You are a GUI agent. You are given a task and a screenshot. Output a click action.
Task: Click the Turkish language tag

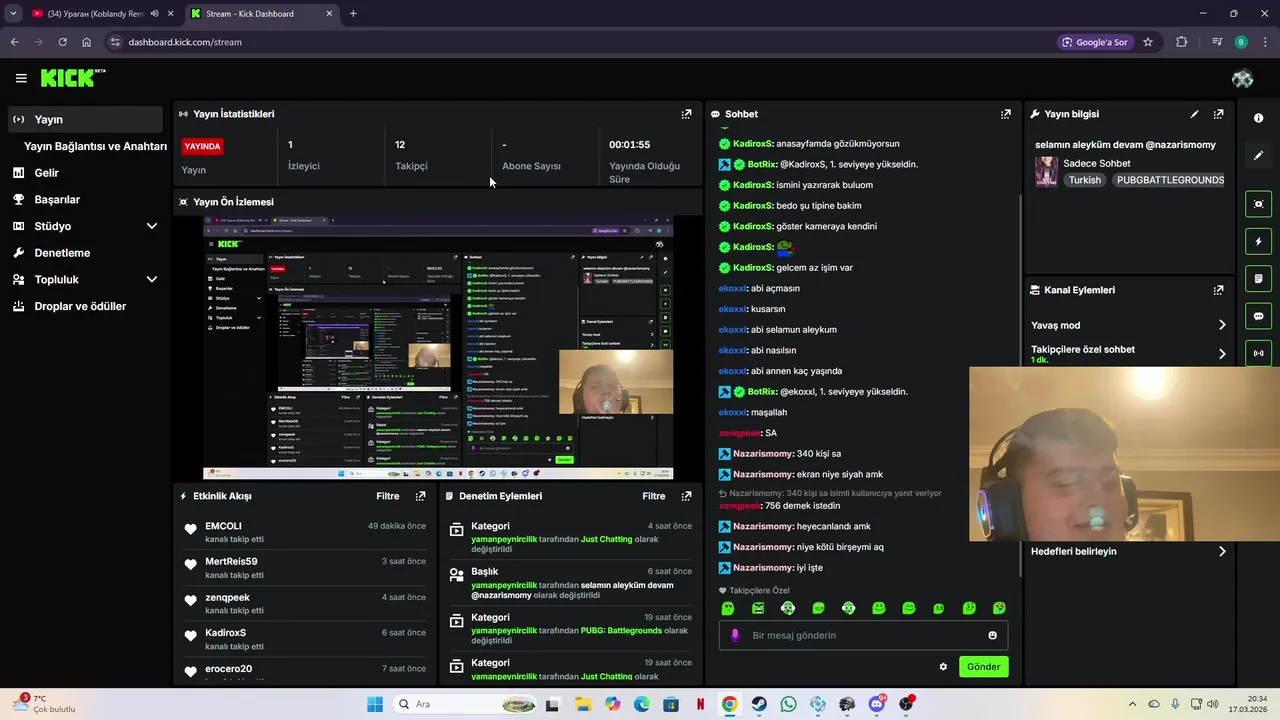pyautogui.click(x=1084, y=180)
